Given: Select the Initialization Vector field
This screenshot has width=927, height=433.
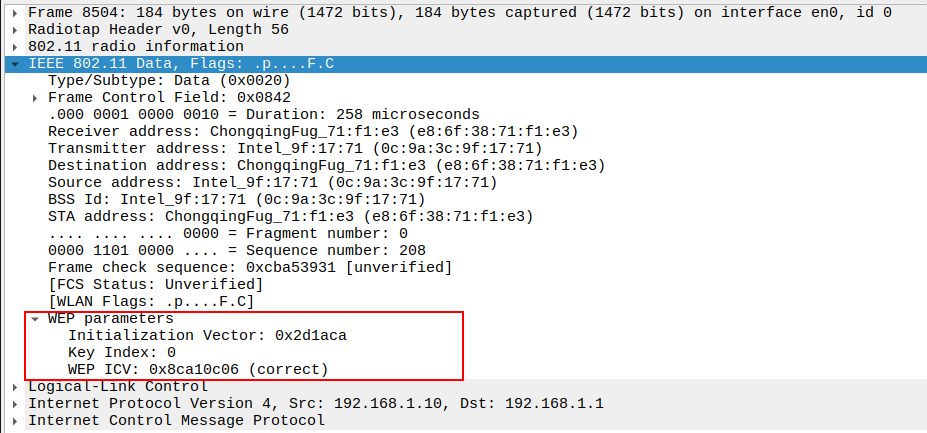Looking at the screenshot, I should pos(207,336).
